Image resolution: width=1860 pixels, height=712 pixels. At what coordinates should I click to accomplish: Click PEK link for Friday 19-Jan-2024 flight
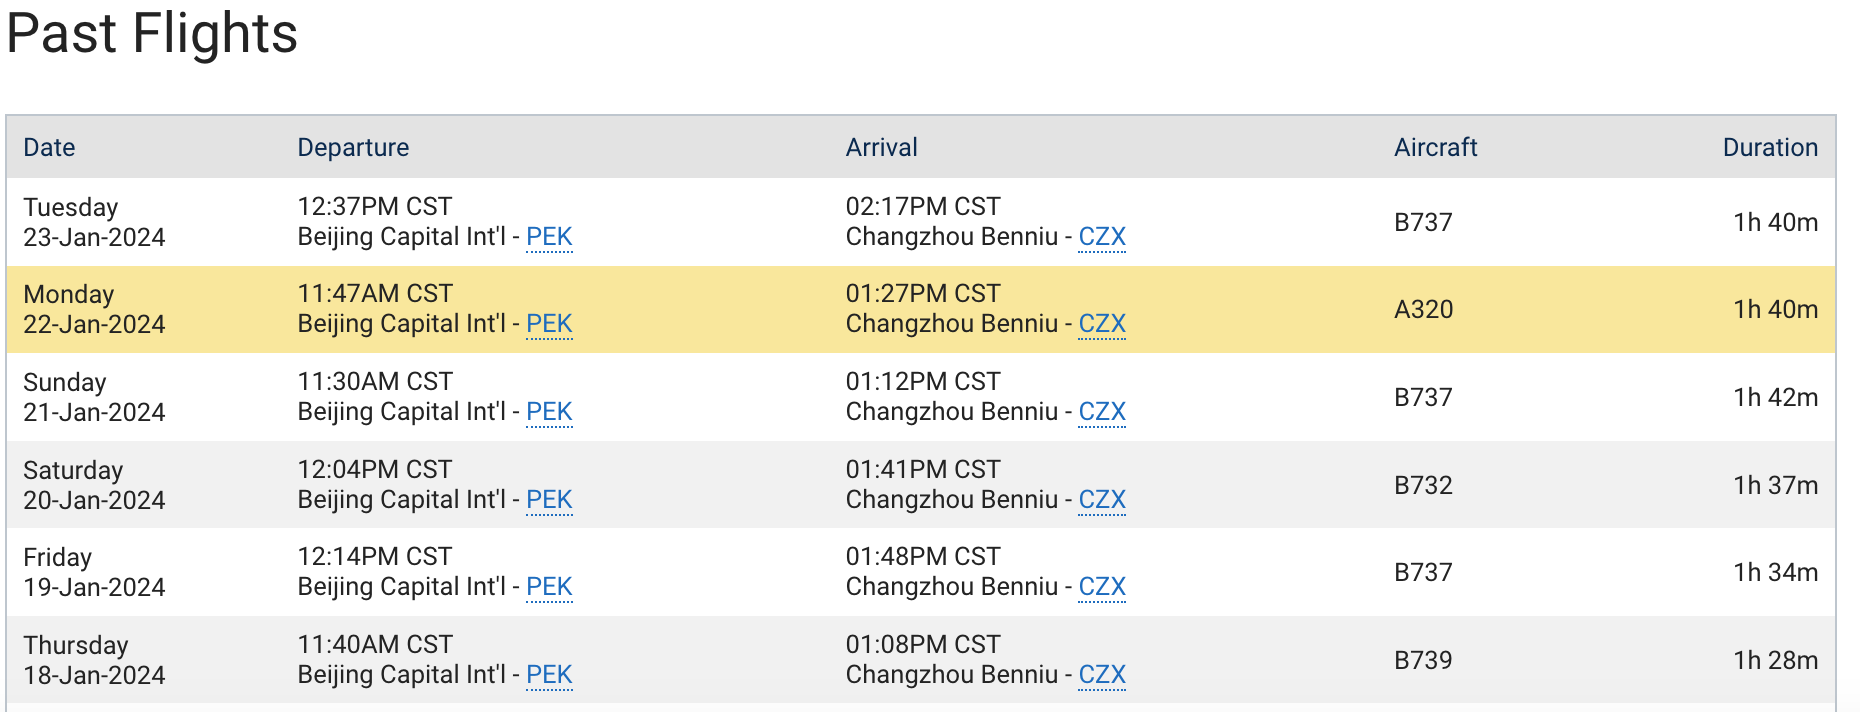click(x=549, y=587)
